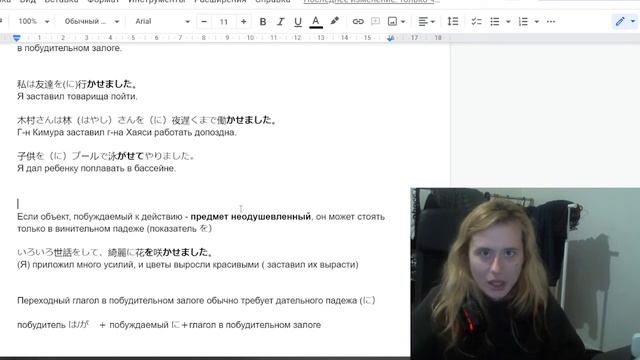Increase font size with plus button
This screenshot has height=360, width=640.
(x=244, y=22)
